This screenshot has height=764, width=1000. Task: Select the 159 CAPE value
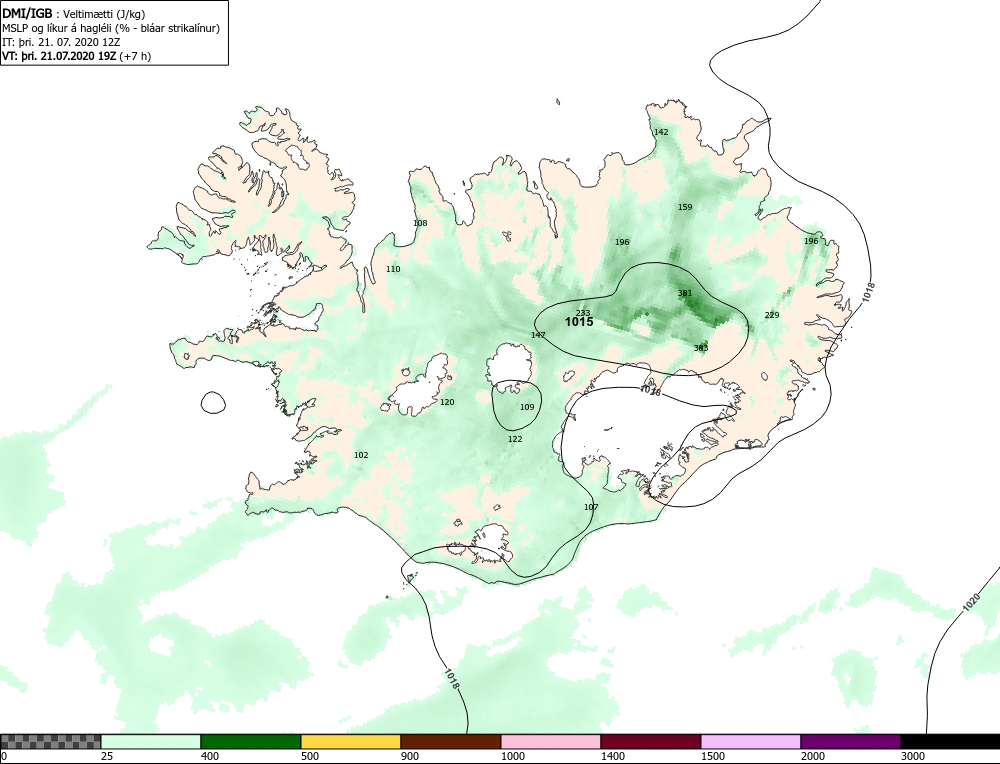click(685, 207)
